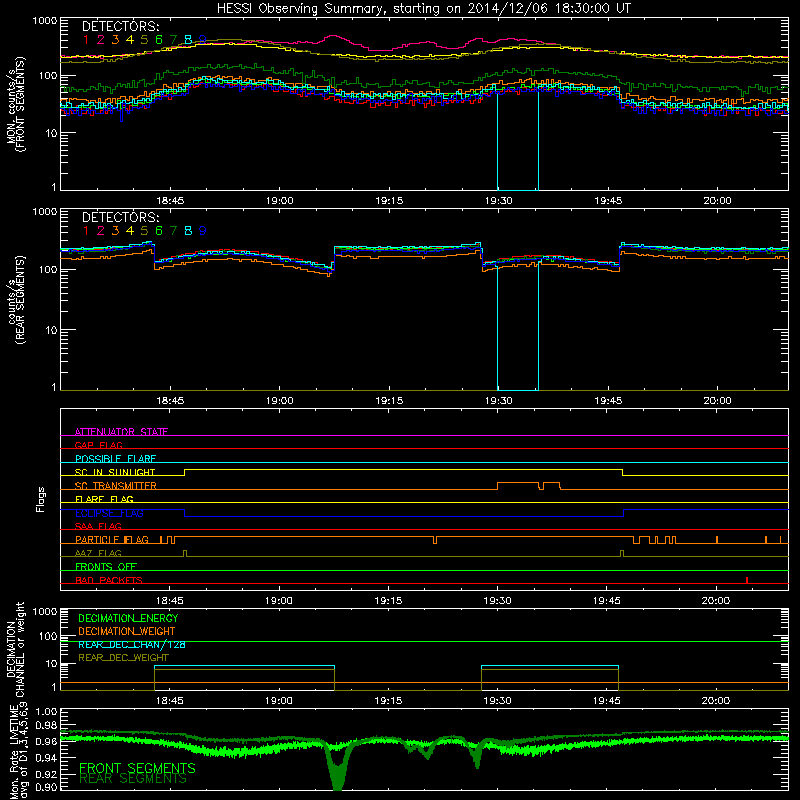The height and width of the screenshot is (800, 800).
Task: Click the REAR_DEC_CHAN/128 legend entry
Action: click(x=132, y=644)
